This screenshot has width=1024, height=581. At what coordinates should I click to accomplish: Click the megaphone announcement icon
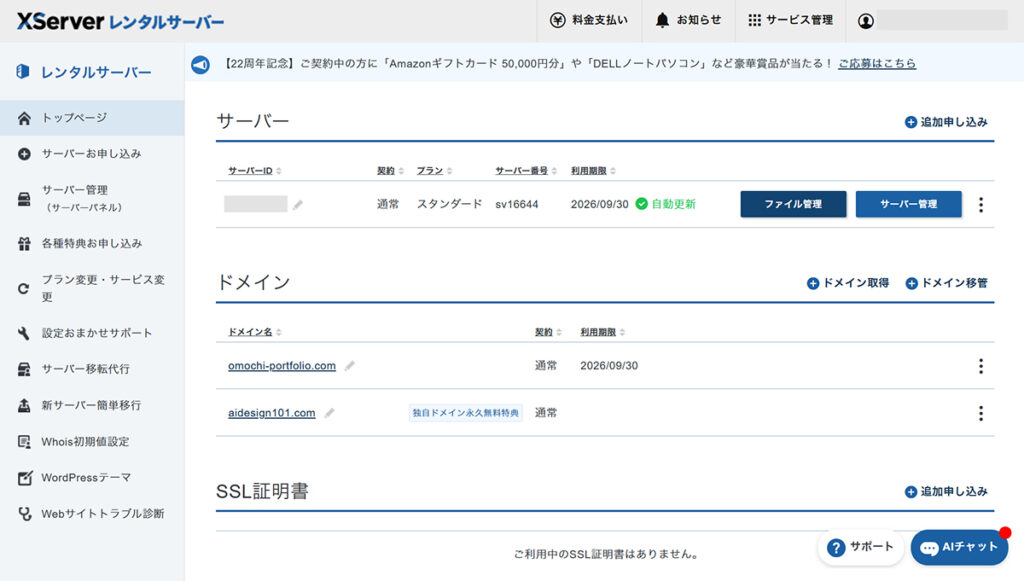click(x=200, y=64)
